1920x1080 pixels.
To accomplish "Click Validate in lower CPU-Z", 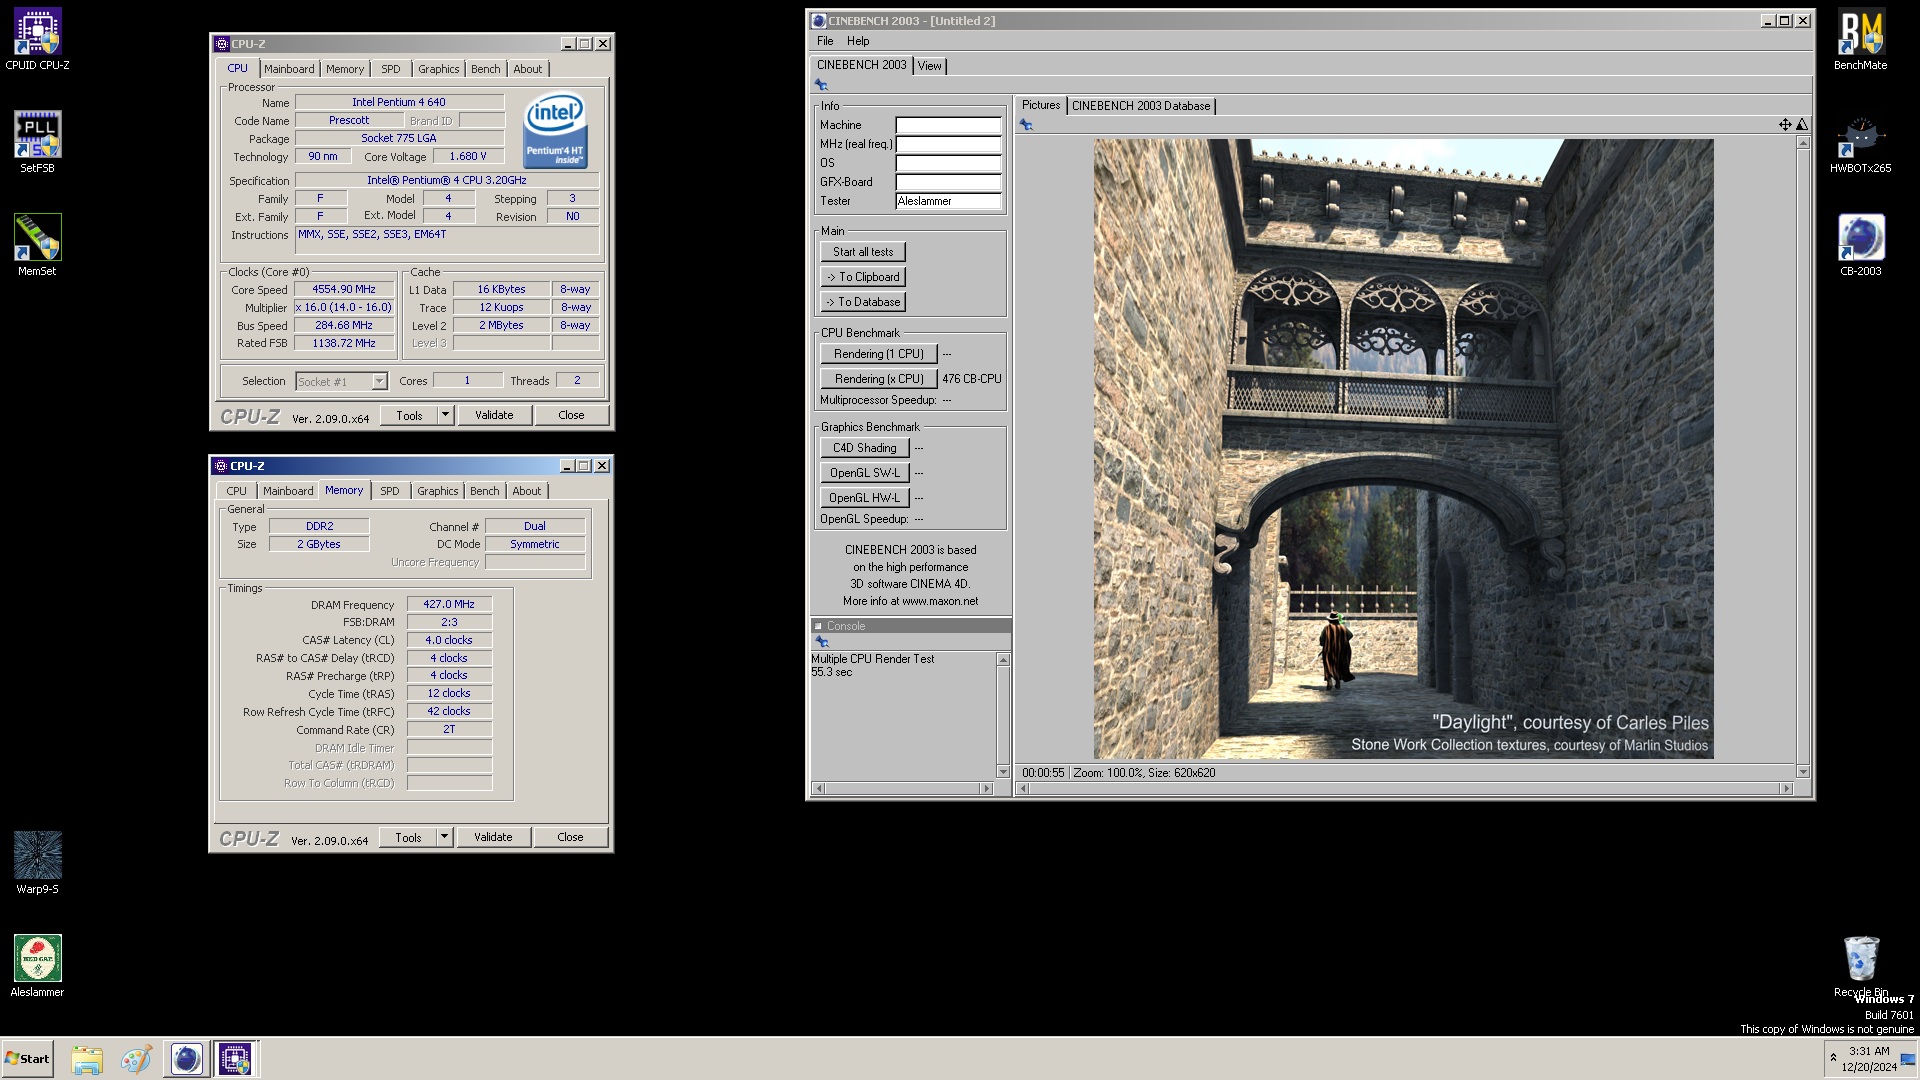I will click(x=493, y=837).
